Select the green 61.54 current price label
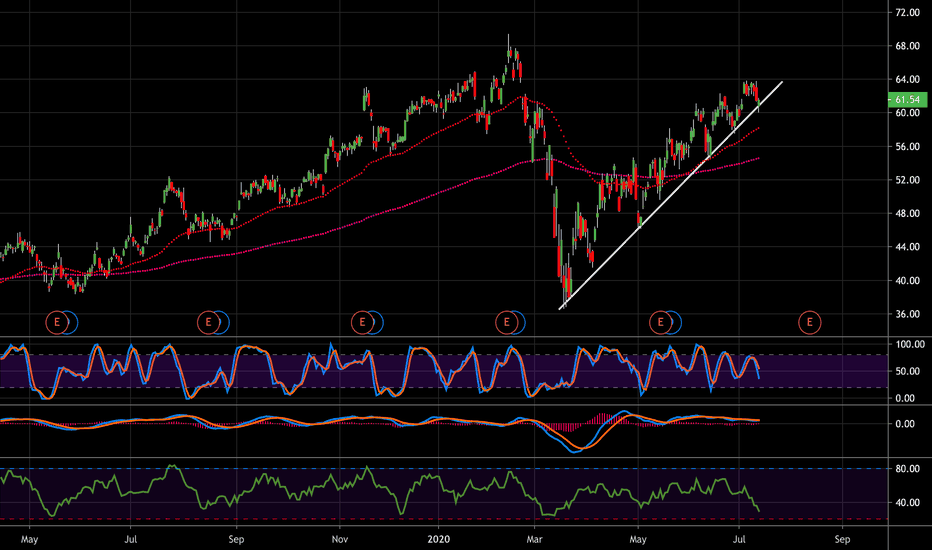This screenshot has width=932, height=550. coord(907,99)
